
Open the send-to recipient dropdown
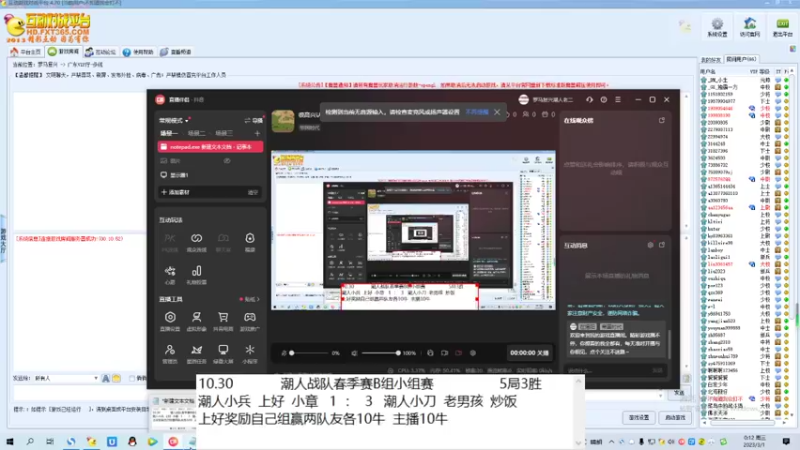click(65, 379)
